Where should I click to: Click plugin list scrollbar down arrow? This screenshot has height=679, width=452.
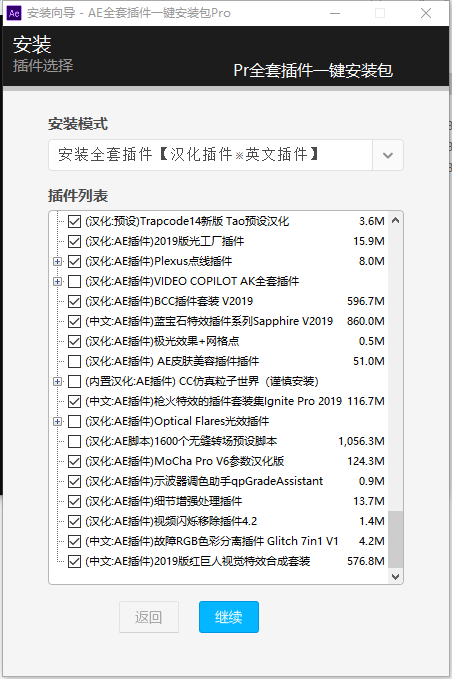(x=395, y=576)
